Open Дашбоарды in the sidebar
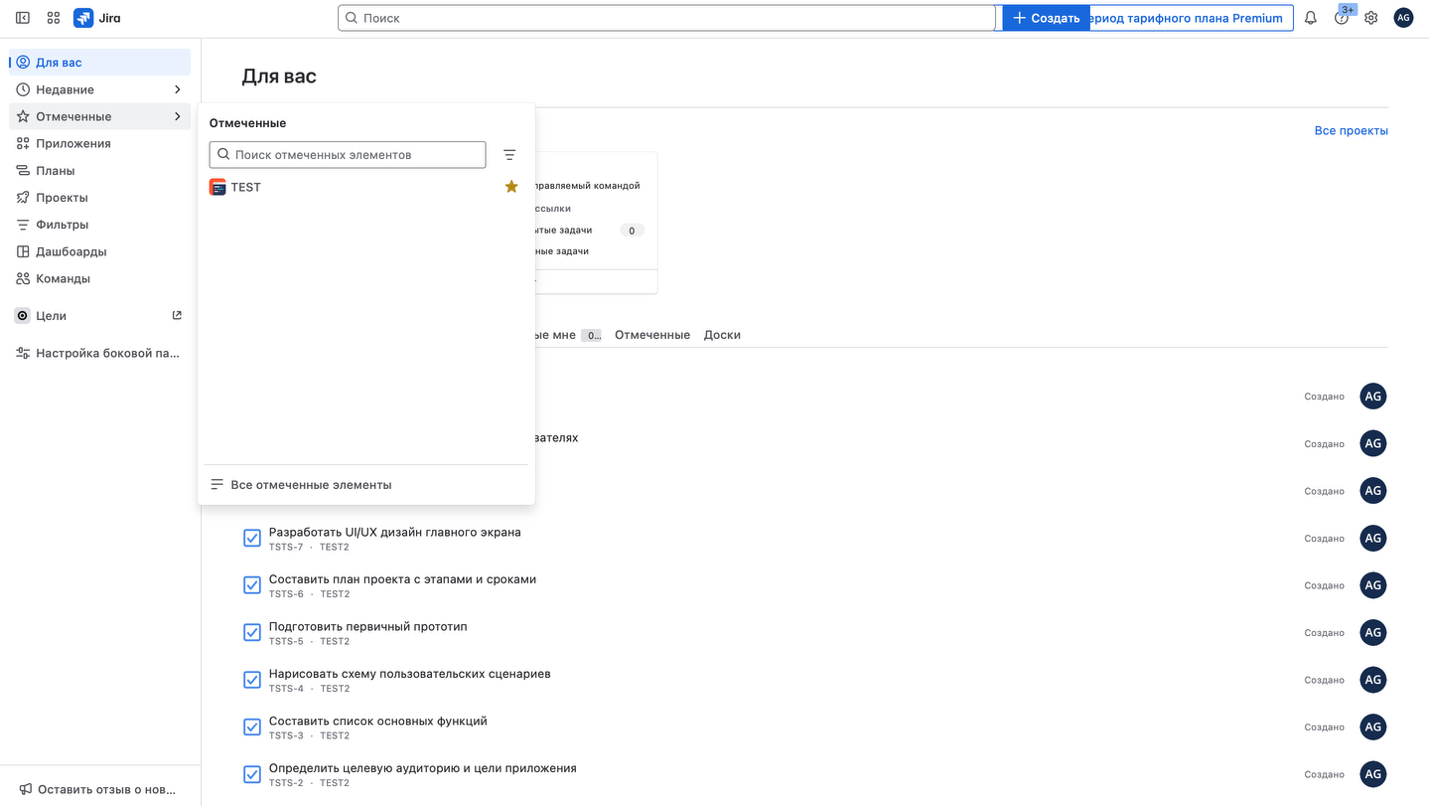Image resolution: width=1429 pixels, height=806 pixels. 71,252
